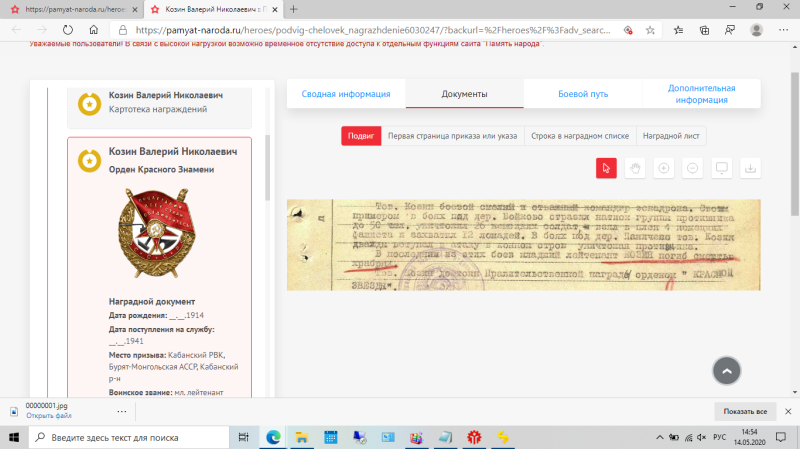Open browser collections
Viewport: 800px width, 449px height.
click(704, 30)
